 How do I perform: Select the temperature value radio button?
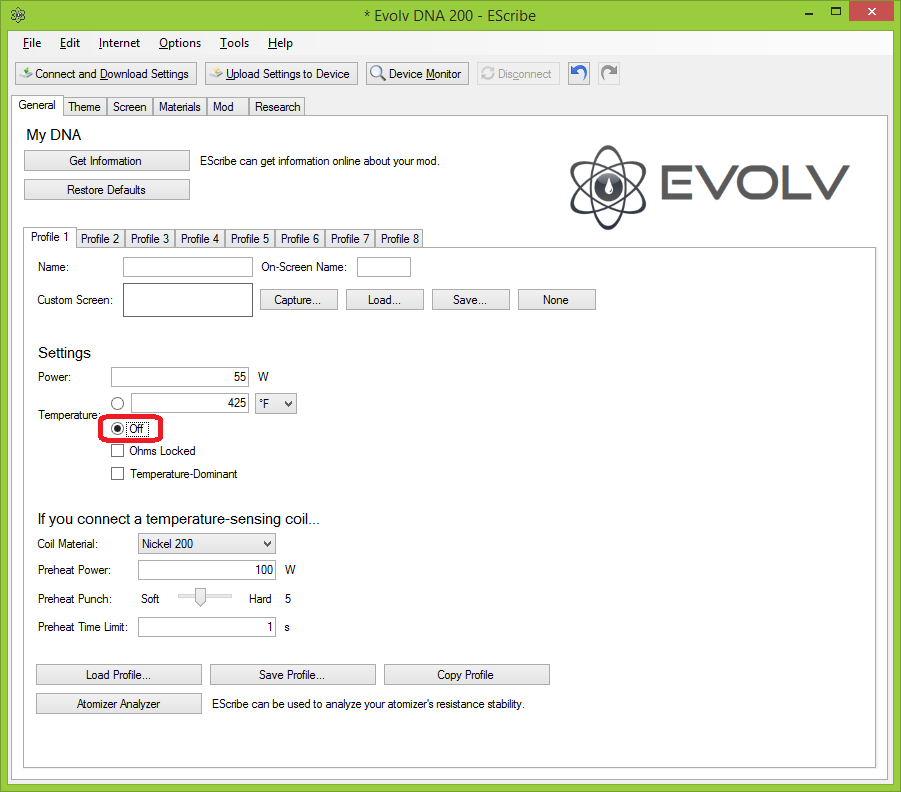118,403
